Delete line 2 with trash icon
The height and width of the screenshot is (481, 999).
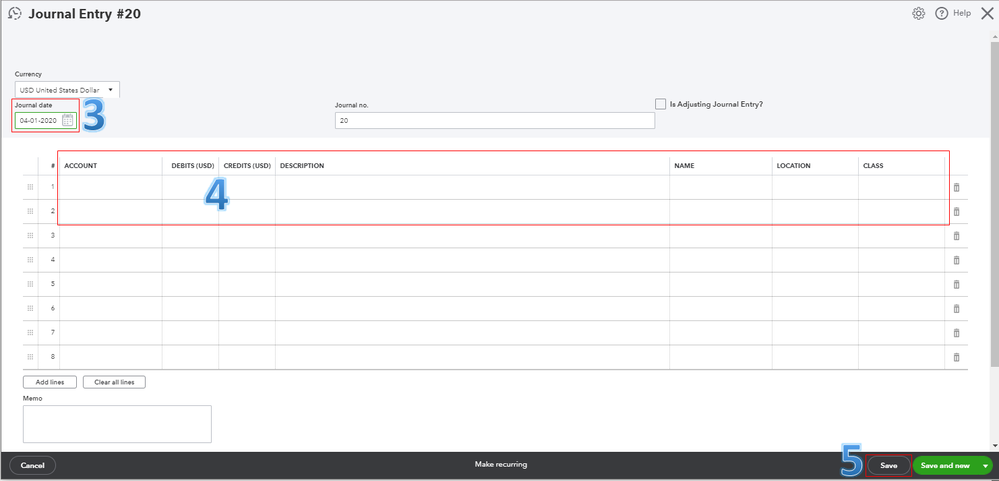point(956,212)
